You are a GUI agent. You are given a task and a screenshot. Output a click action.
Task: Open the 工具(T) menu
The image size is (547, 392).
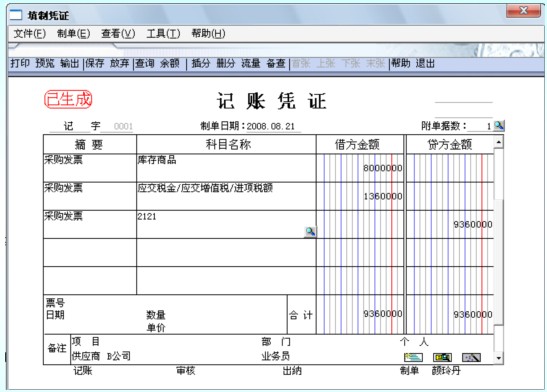coord(163,33)
